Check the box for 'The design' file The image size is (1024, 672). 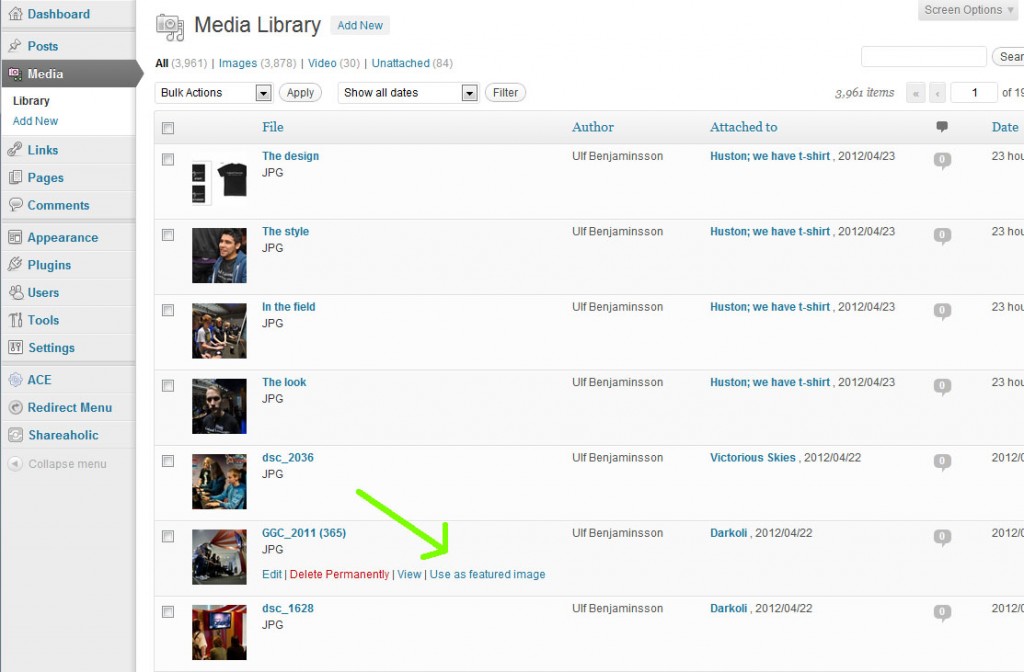pos(168,159)
